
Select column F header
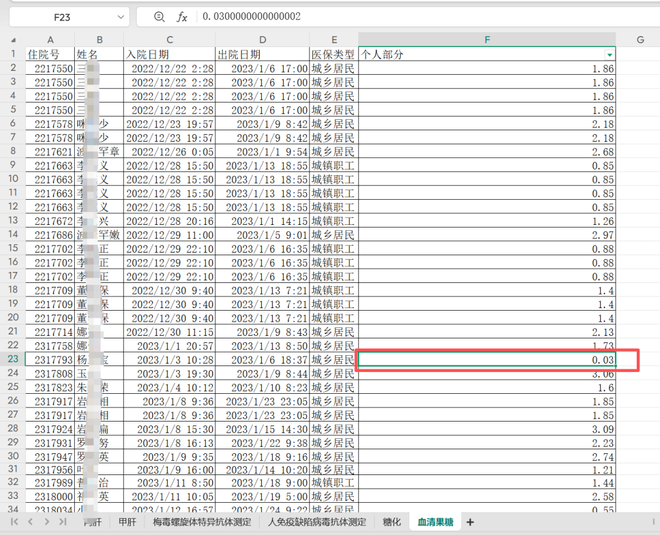[x=487, y=39]
